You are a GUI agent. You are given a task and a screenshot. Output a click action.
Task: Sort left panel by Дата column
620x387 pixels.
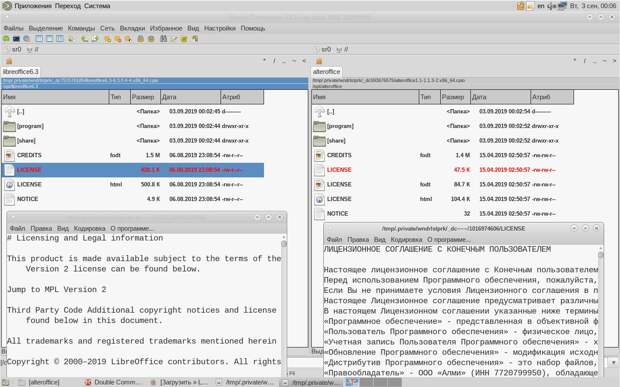190,97
